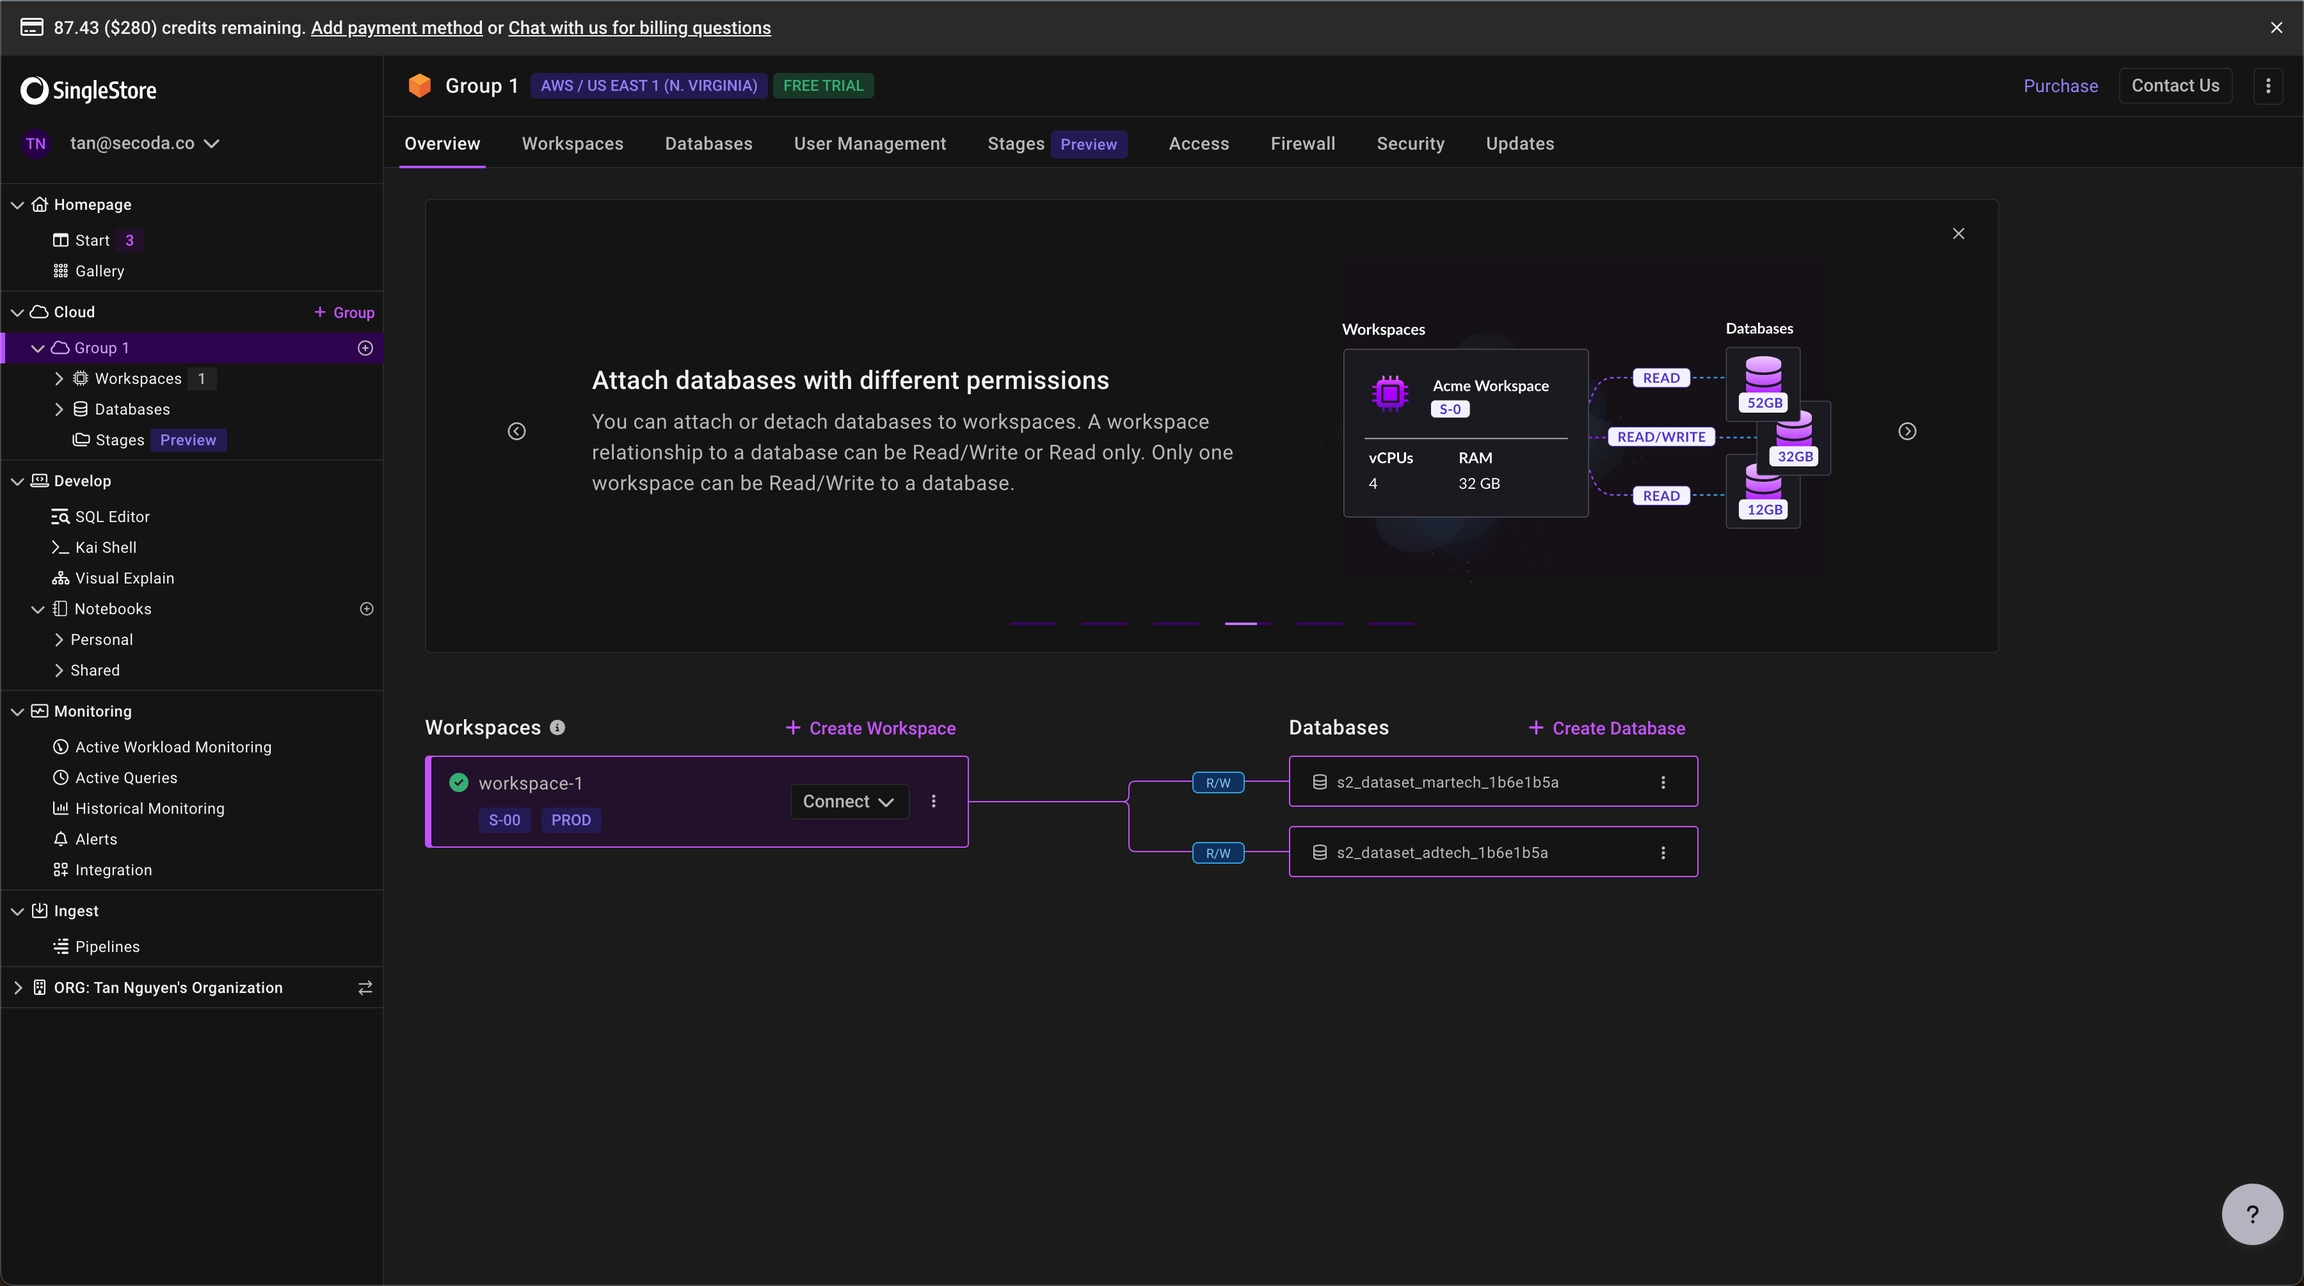Collapse the Develop section
The height and width of the screenshot is (1286, 2304).
[x=17, y=481]
